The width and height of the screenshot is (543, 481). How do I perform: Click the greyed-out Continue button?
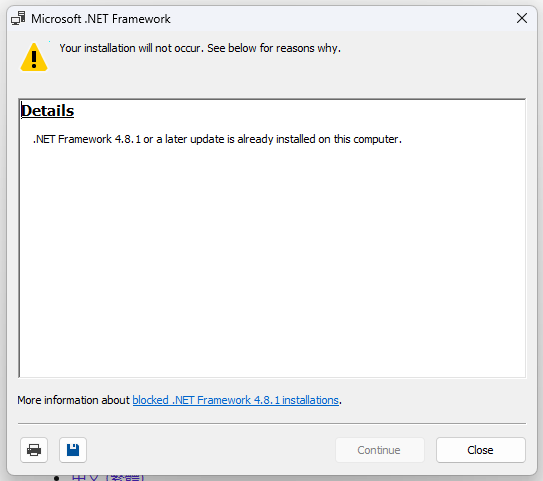click(x=380, y=450)
